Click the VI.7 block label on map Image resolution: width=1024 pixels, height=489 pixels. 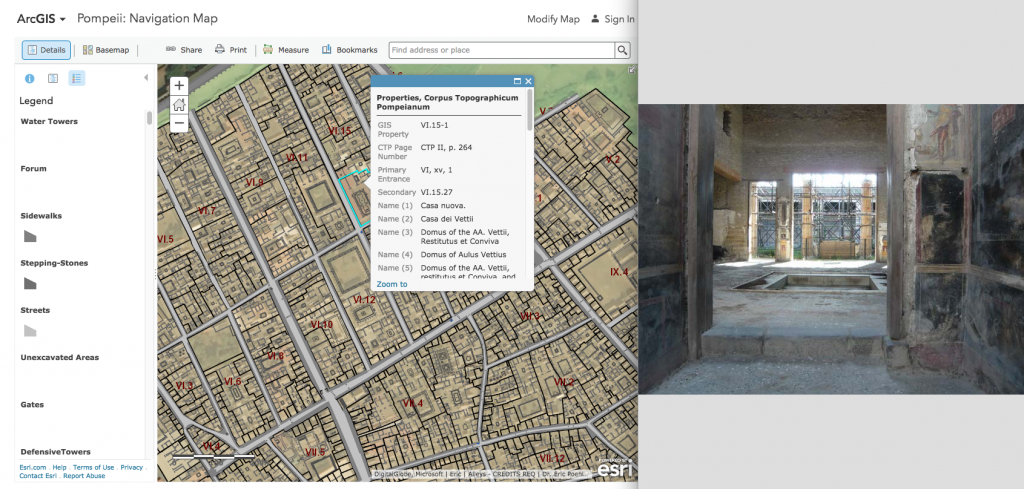click(x=206, y=210)
